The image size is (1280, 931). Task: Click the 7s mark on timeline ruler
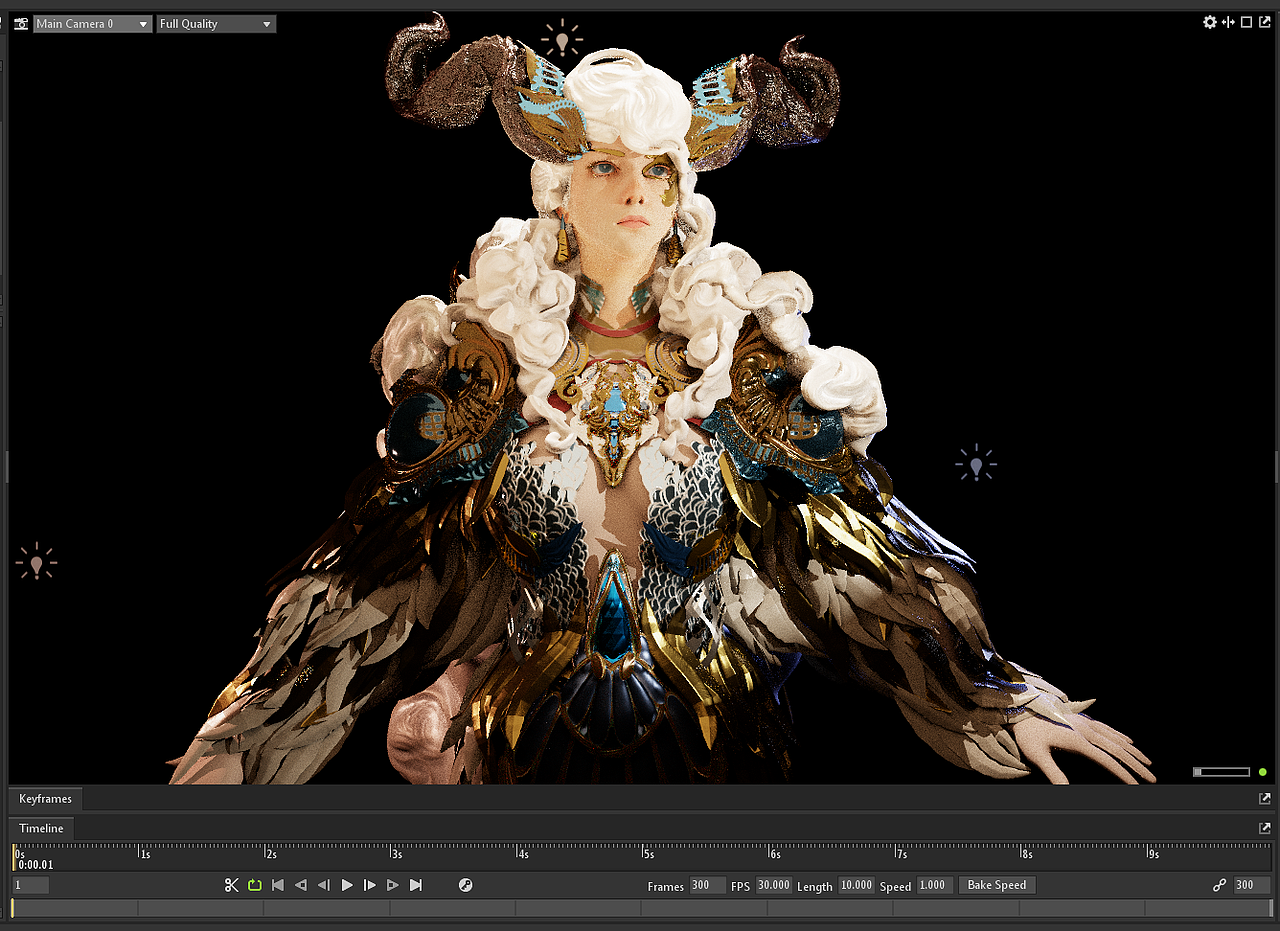point(900,854)
